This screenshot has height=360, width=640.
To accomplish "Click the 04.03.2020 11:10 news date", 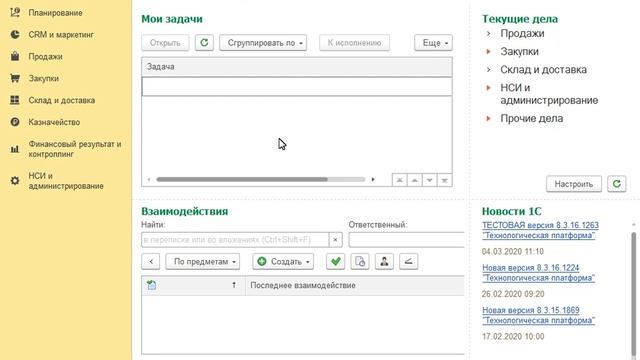I will tap(513, 251).
